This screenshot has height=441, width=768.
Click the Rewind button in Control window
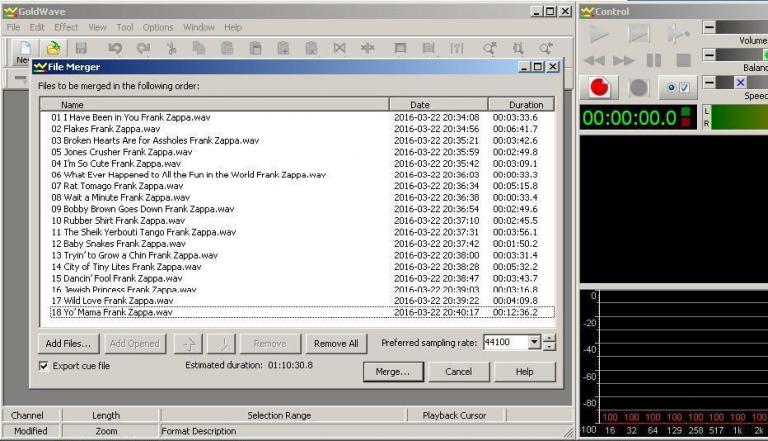click(598, 61)
